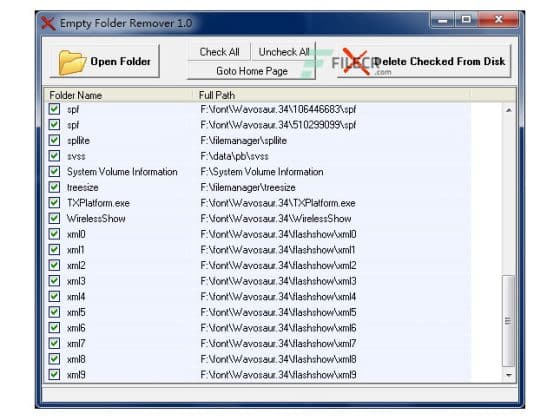Click path ending in 510299099\spf
Screen dimensions: 560x420
[278, 125]
